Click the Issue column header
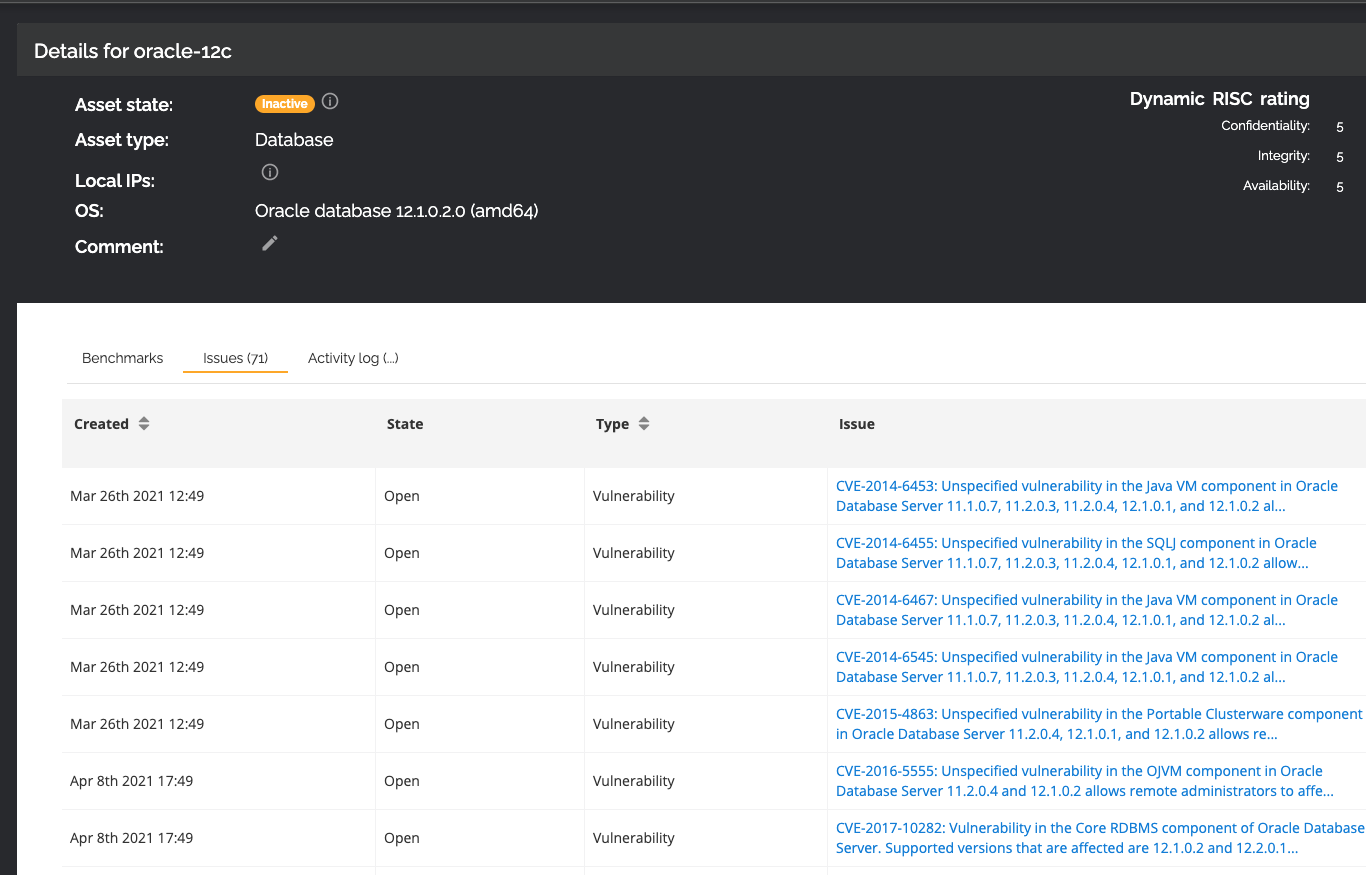The height and width of the screenshot is (875, 1366). pos(857,424)
